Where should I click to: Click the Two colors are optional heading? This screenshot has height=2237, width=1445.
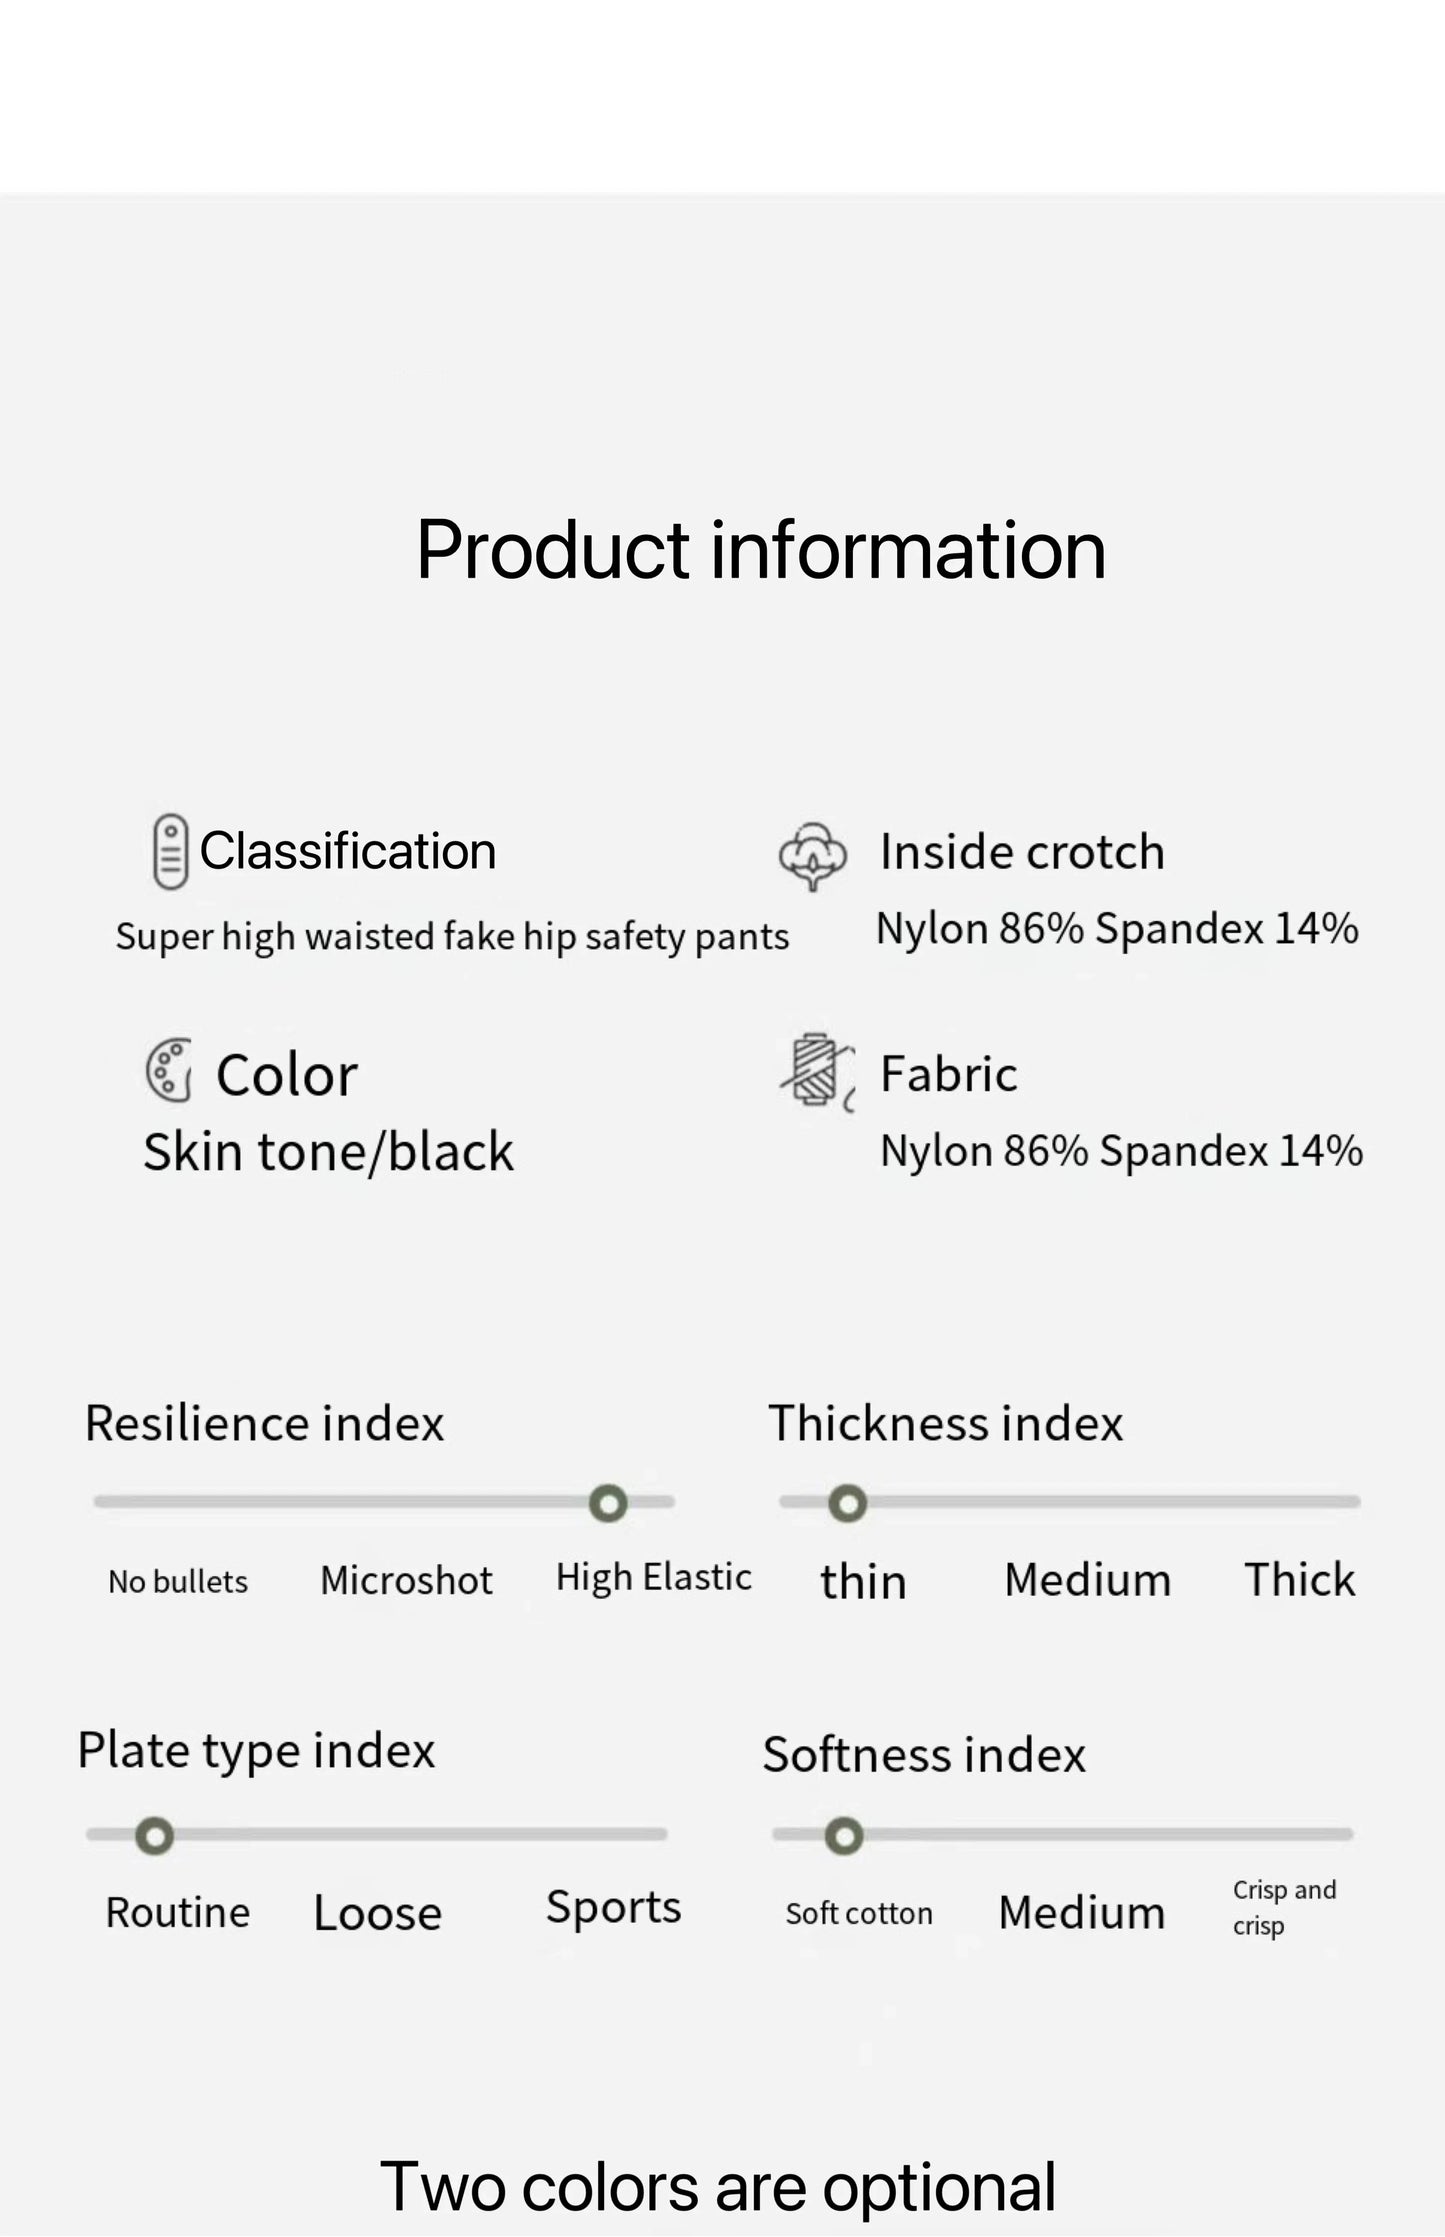click(x=718, y=2185)
